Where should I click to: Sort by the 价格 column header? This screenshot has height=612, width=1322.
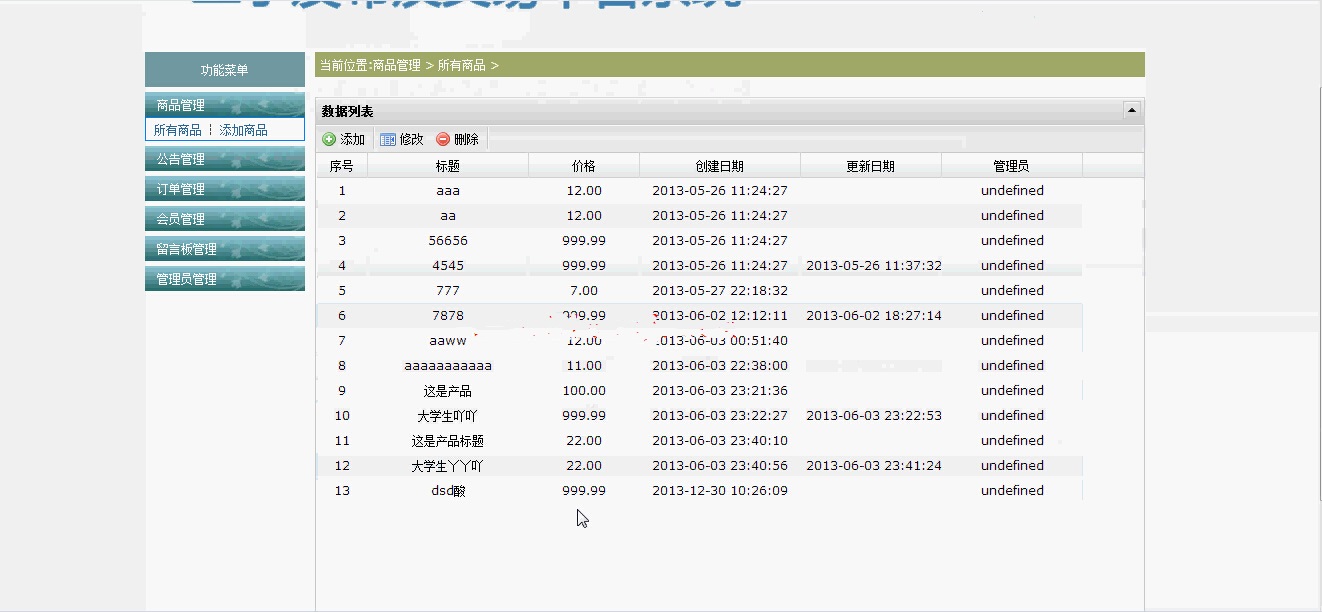(584, 166)
